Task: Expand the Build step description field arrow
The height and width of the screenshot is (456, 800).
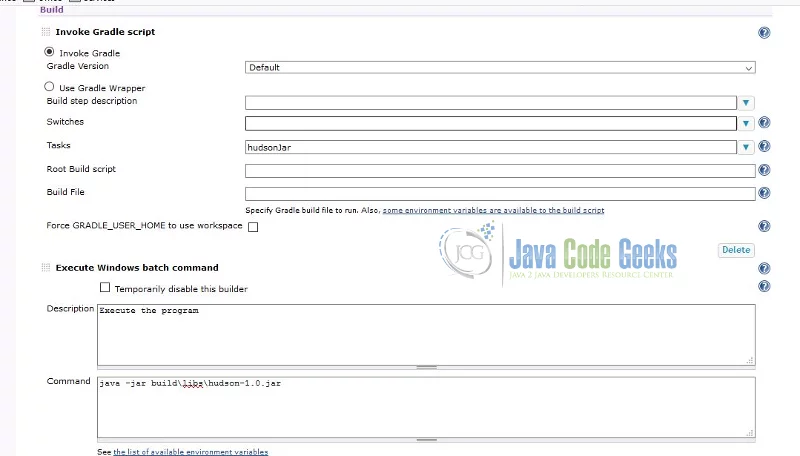Action: 746,103
